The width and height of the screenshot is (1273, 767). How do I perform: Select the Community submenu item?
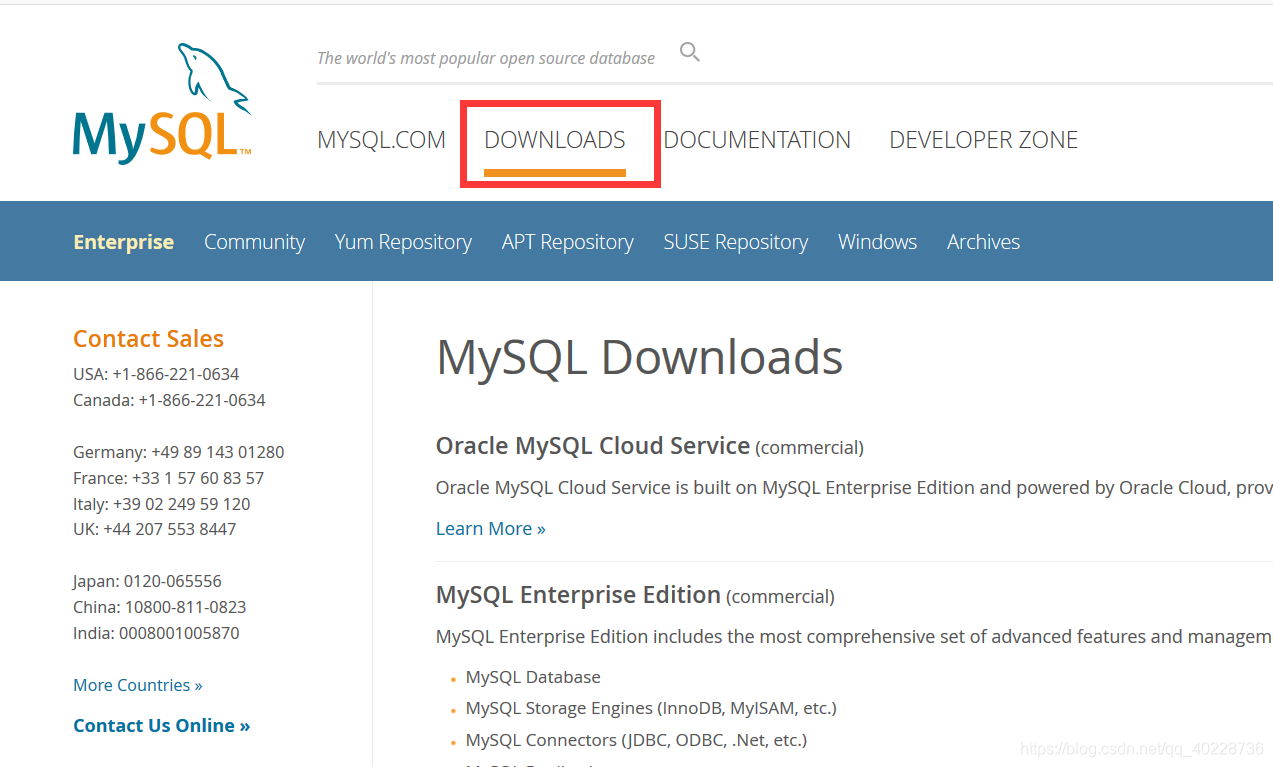[x=254, y=242]
